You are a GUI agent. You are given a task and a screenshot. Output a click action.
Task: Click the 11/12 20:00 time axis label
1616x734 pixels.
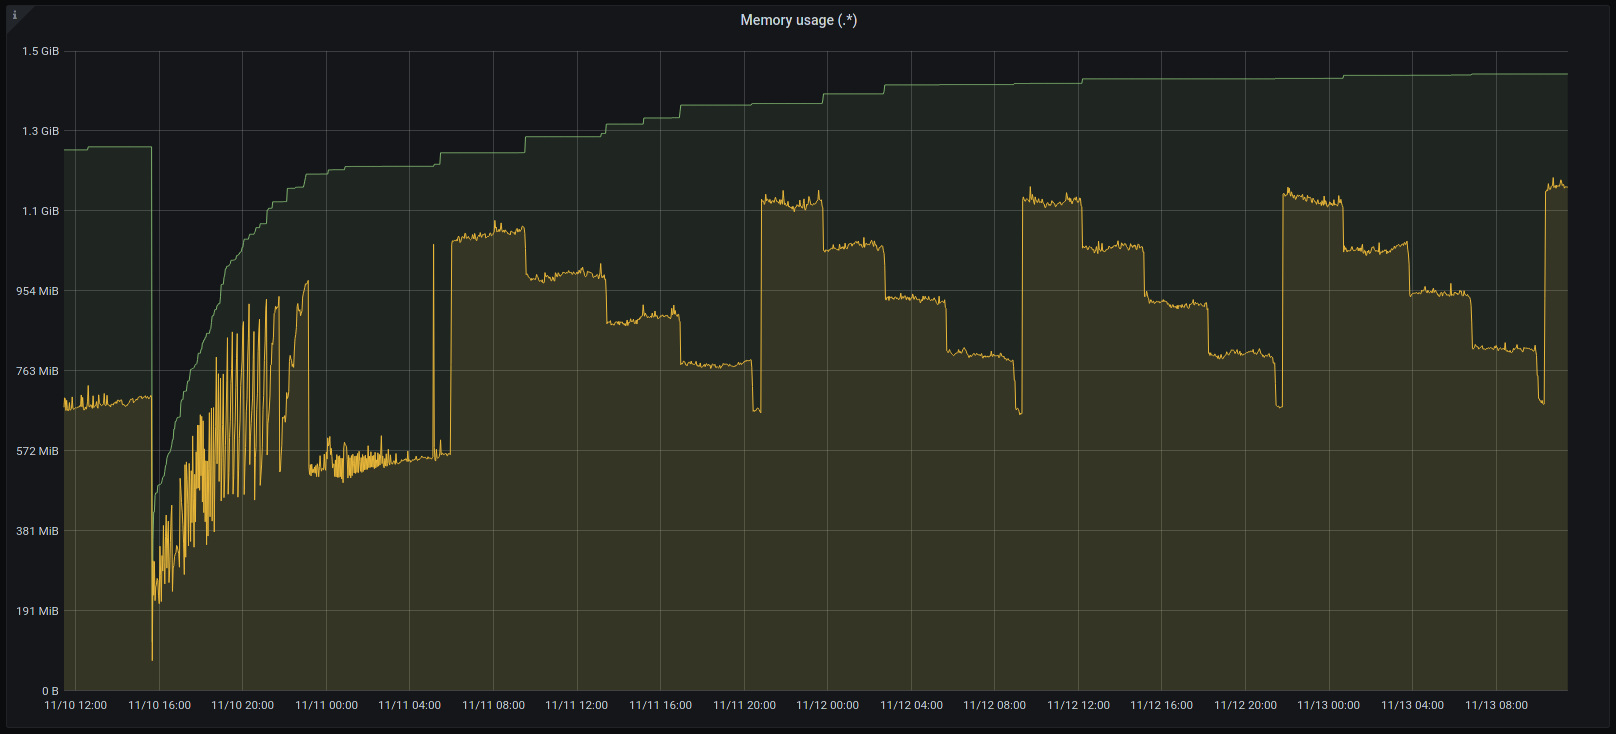point(1246,705)
